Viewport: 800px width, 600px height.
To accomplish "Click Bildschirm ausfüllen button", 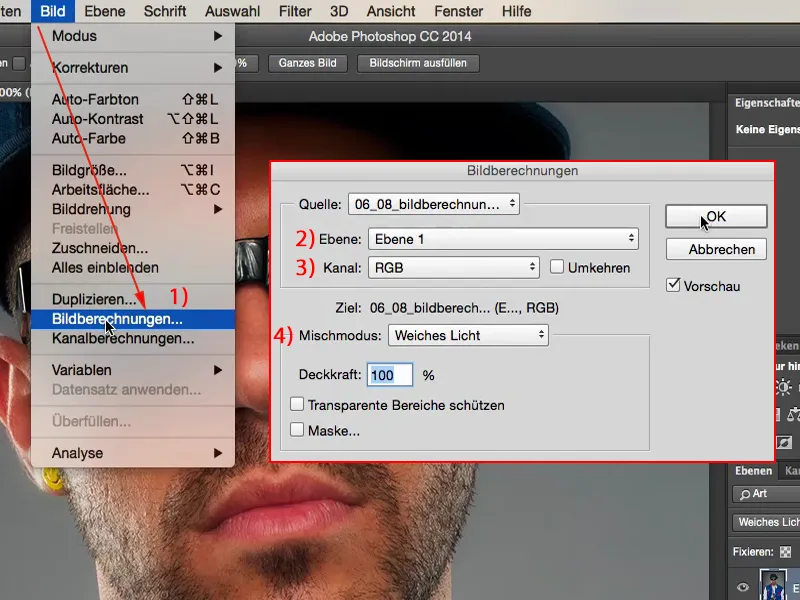I will 418,63.
